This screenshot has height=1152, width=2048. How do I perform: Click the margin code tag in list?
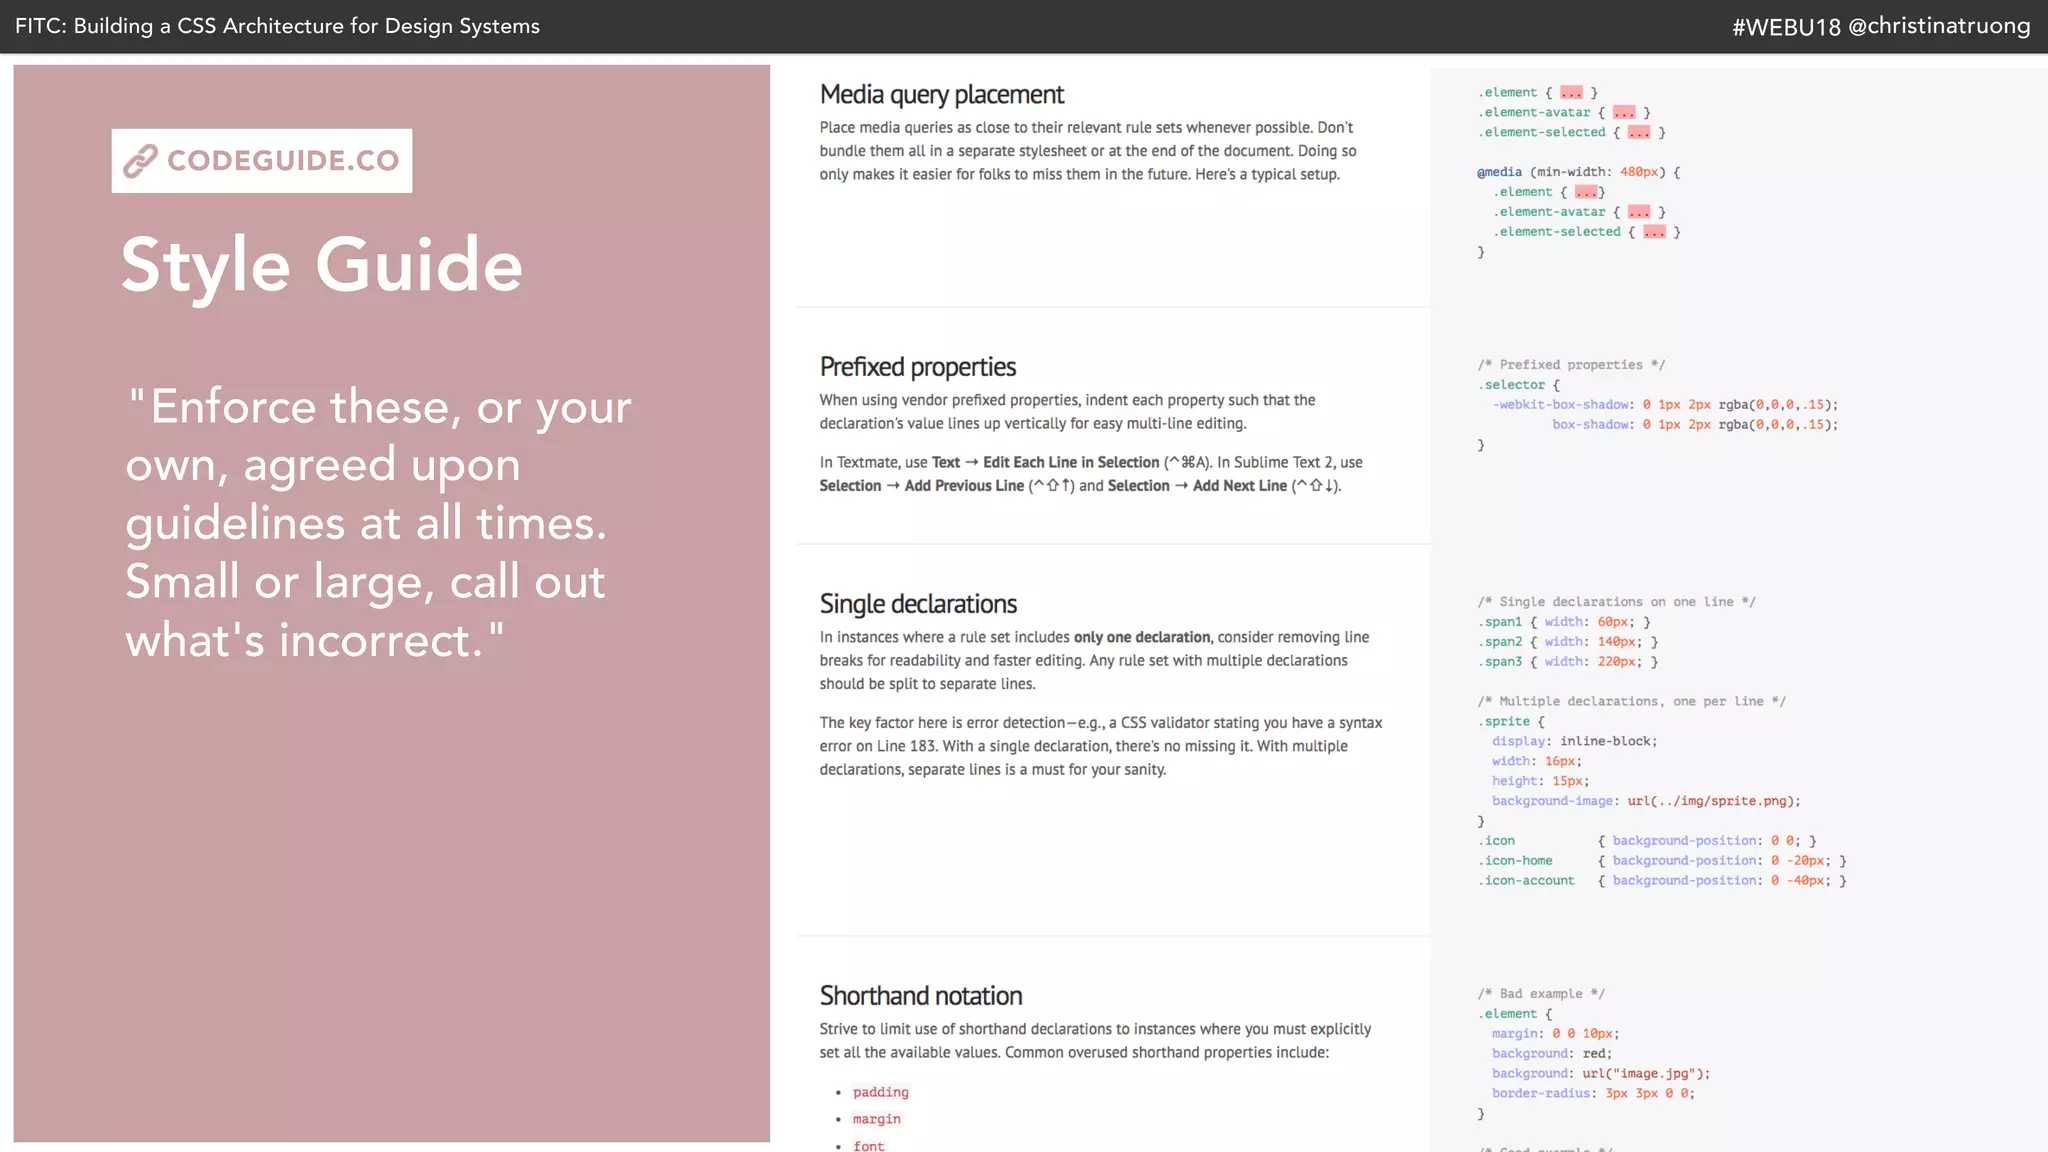click(876, 1119)
